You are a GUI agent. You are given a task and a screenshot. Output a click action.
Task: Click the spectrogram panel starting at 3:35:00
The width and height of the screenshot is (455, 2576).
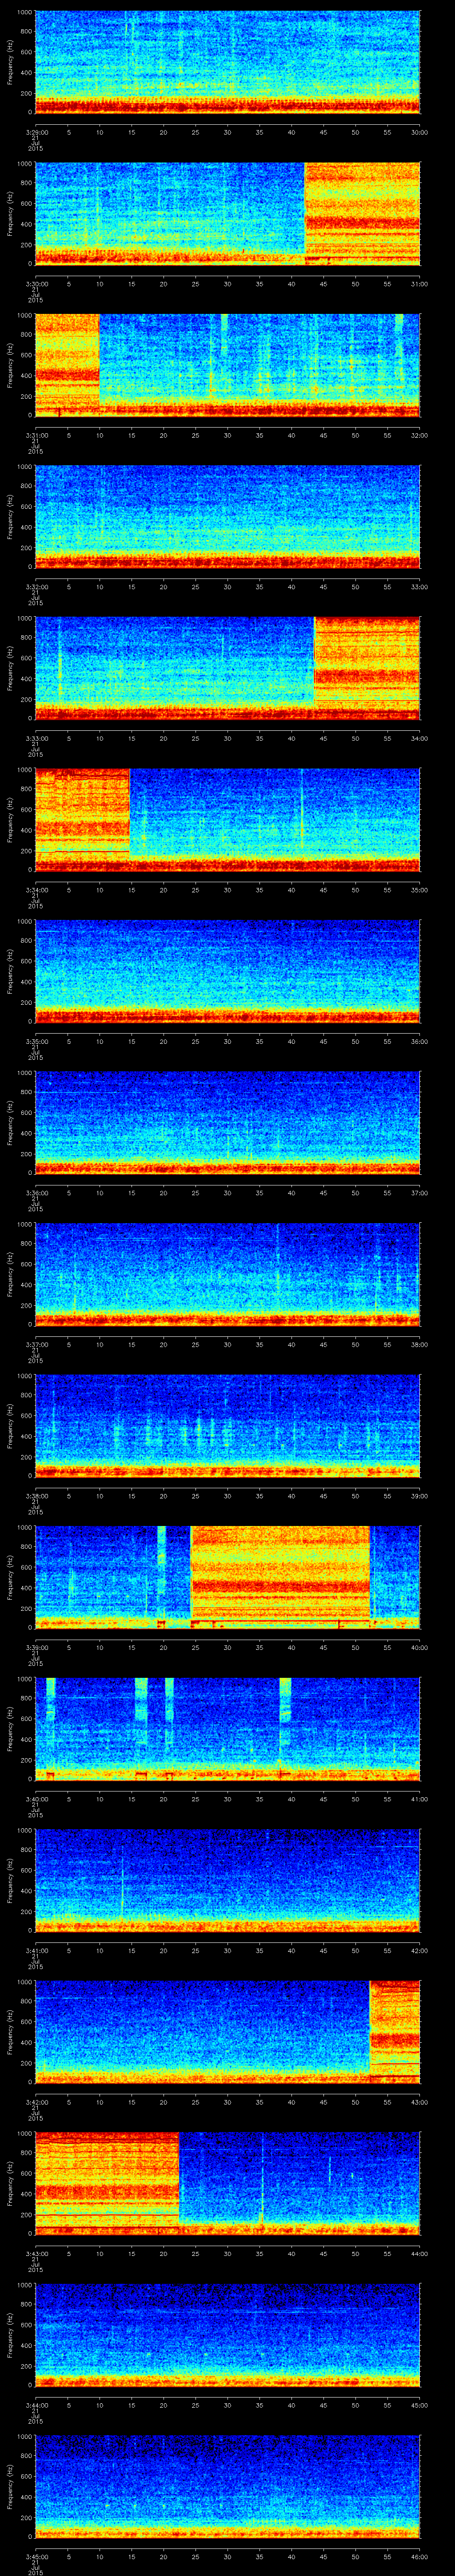tap(227, 970)
